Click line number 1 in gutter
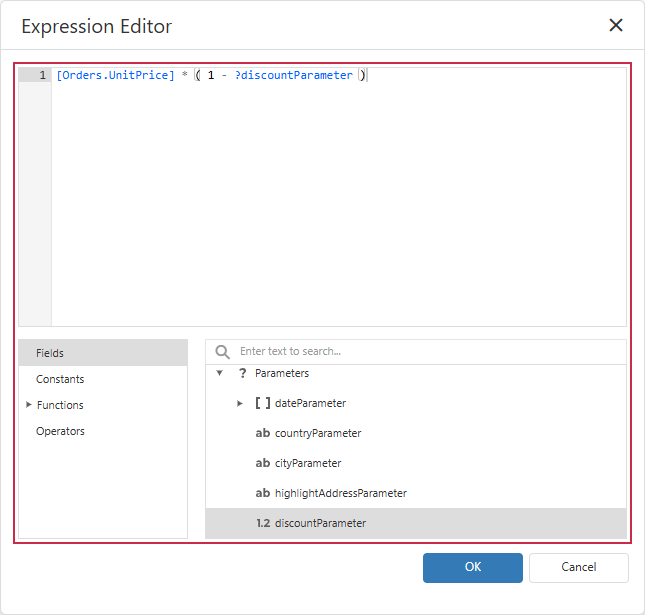Image resolution: width=645 pixels, height=615 pixels. pyautogui.click(x=42, y=75)
